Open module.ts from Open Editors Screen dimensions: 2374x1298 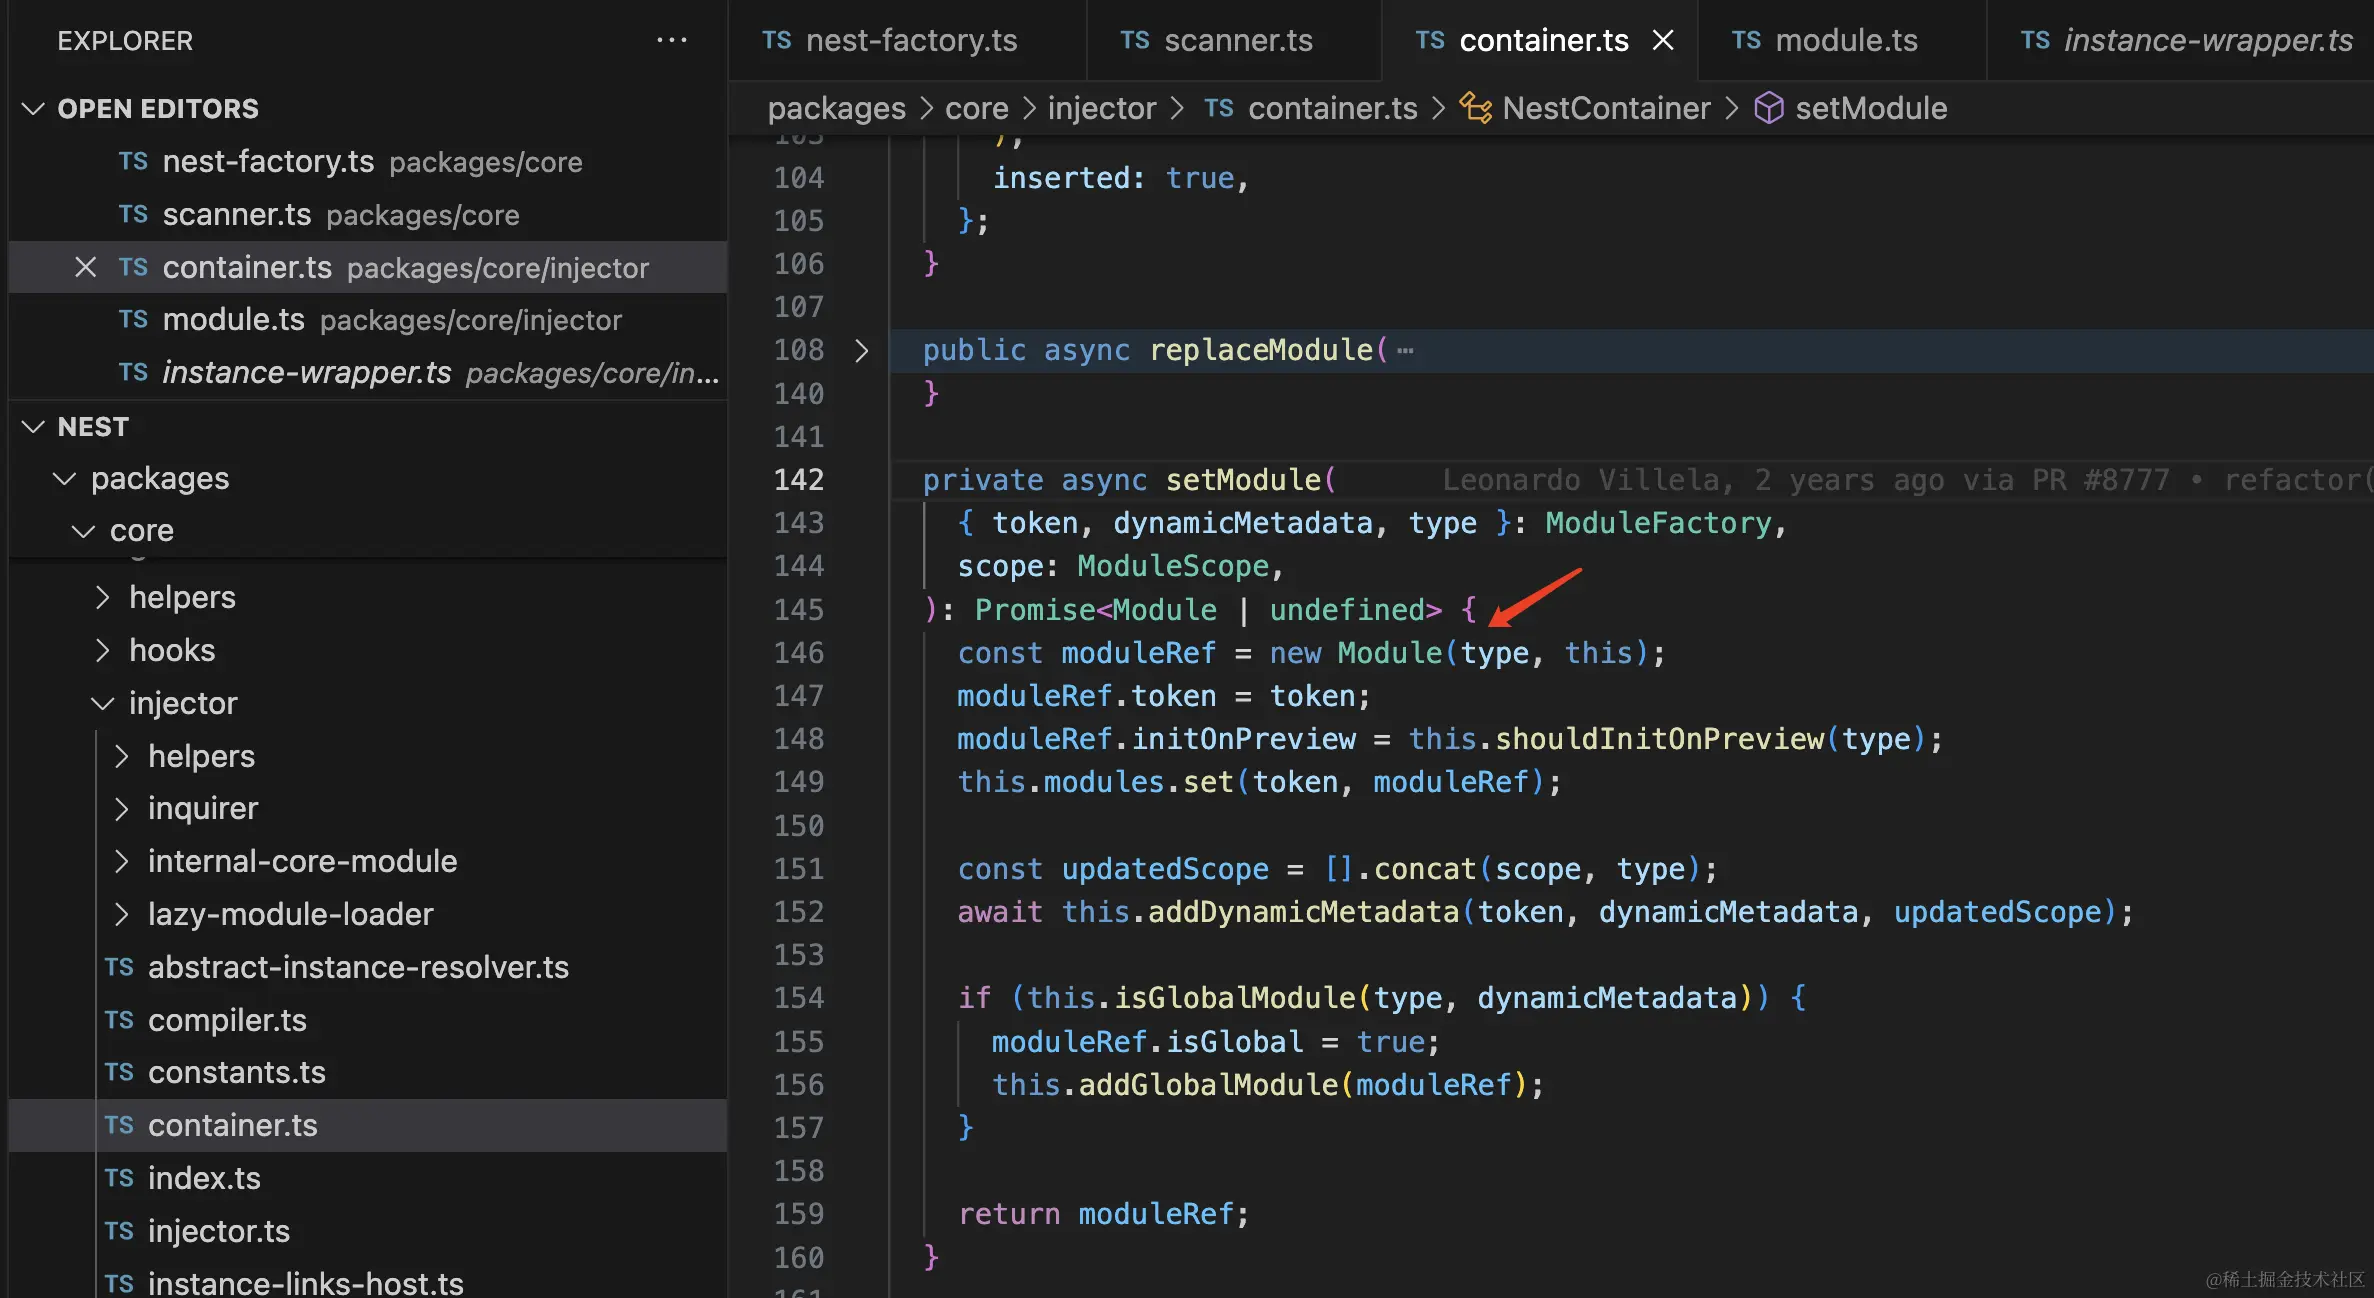click(x=368, y=319)
